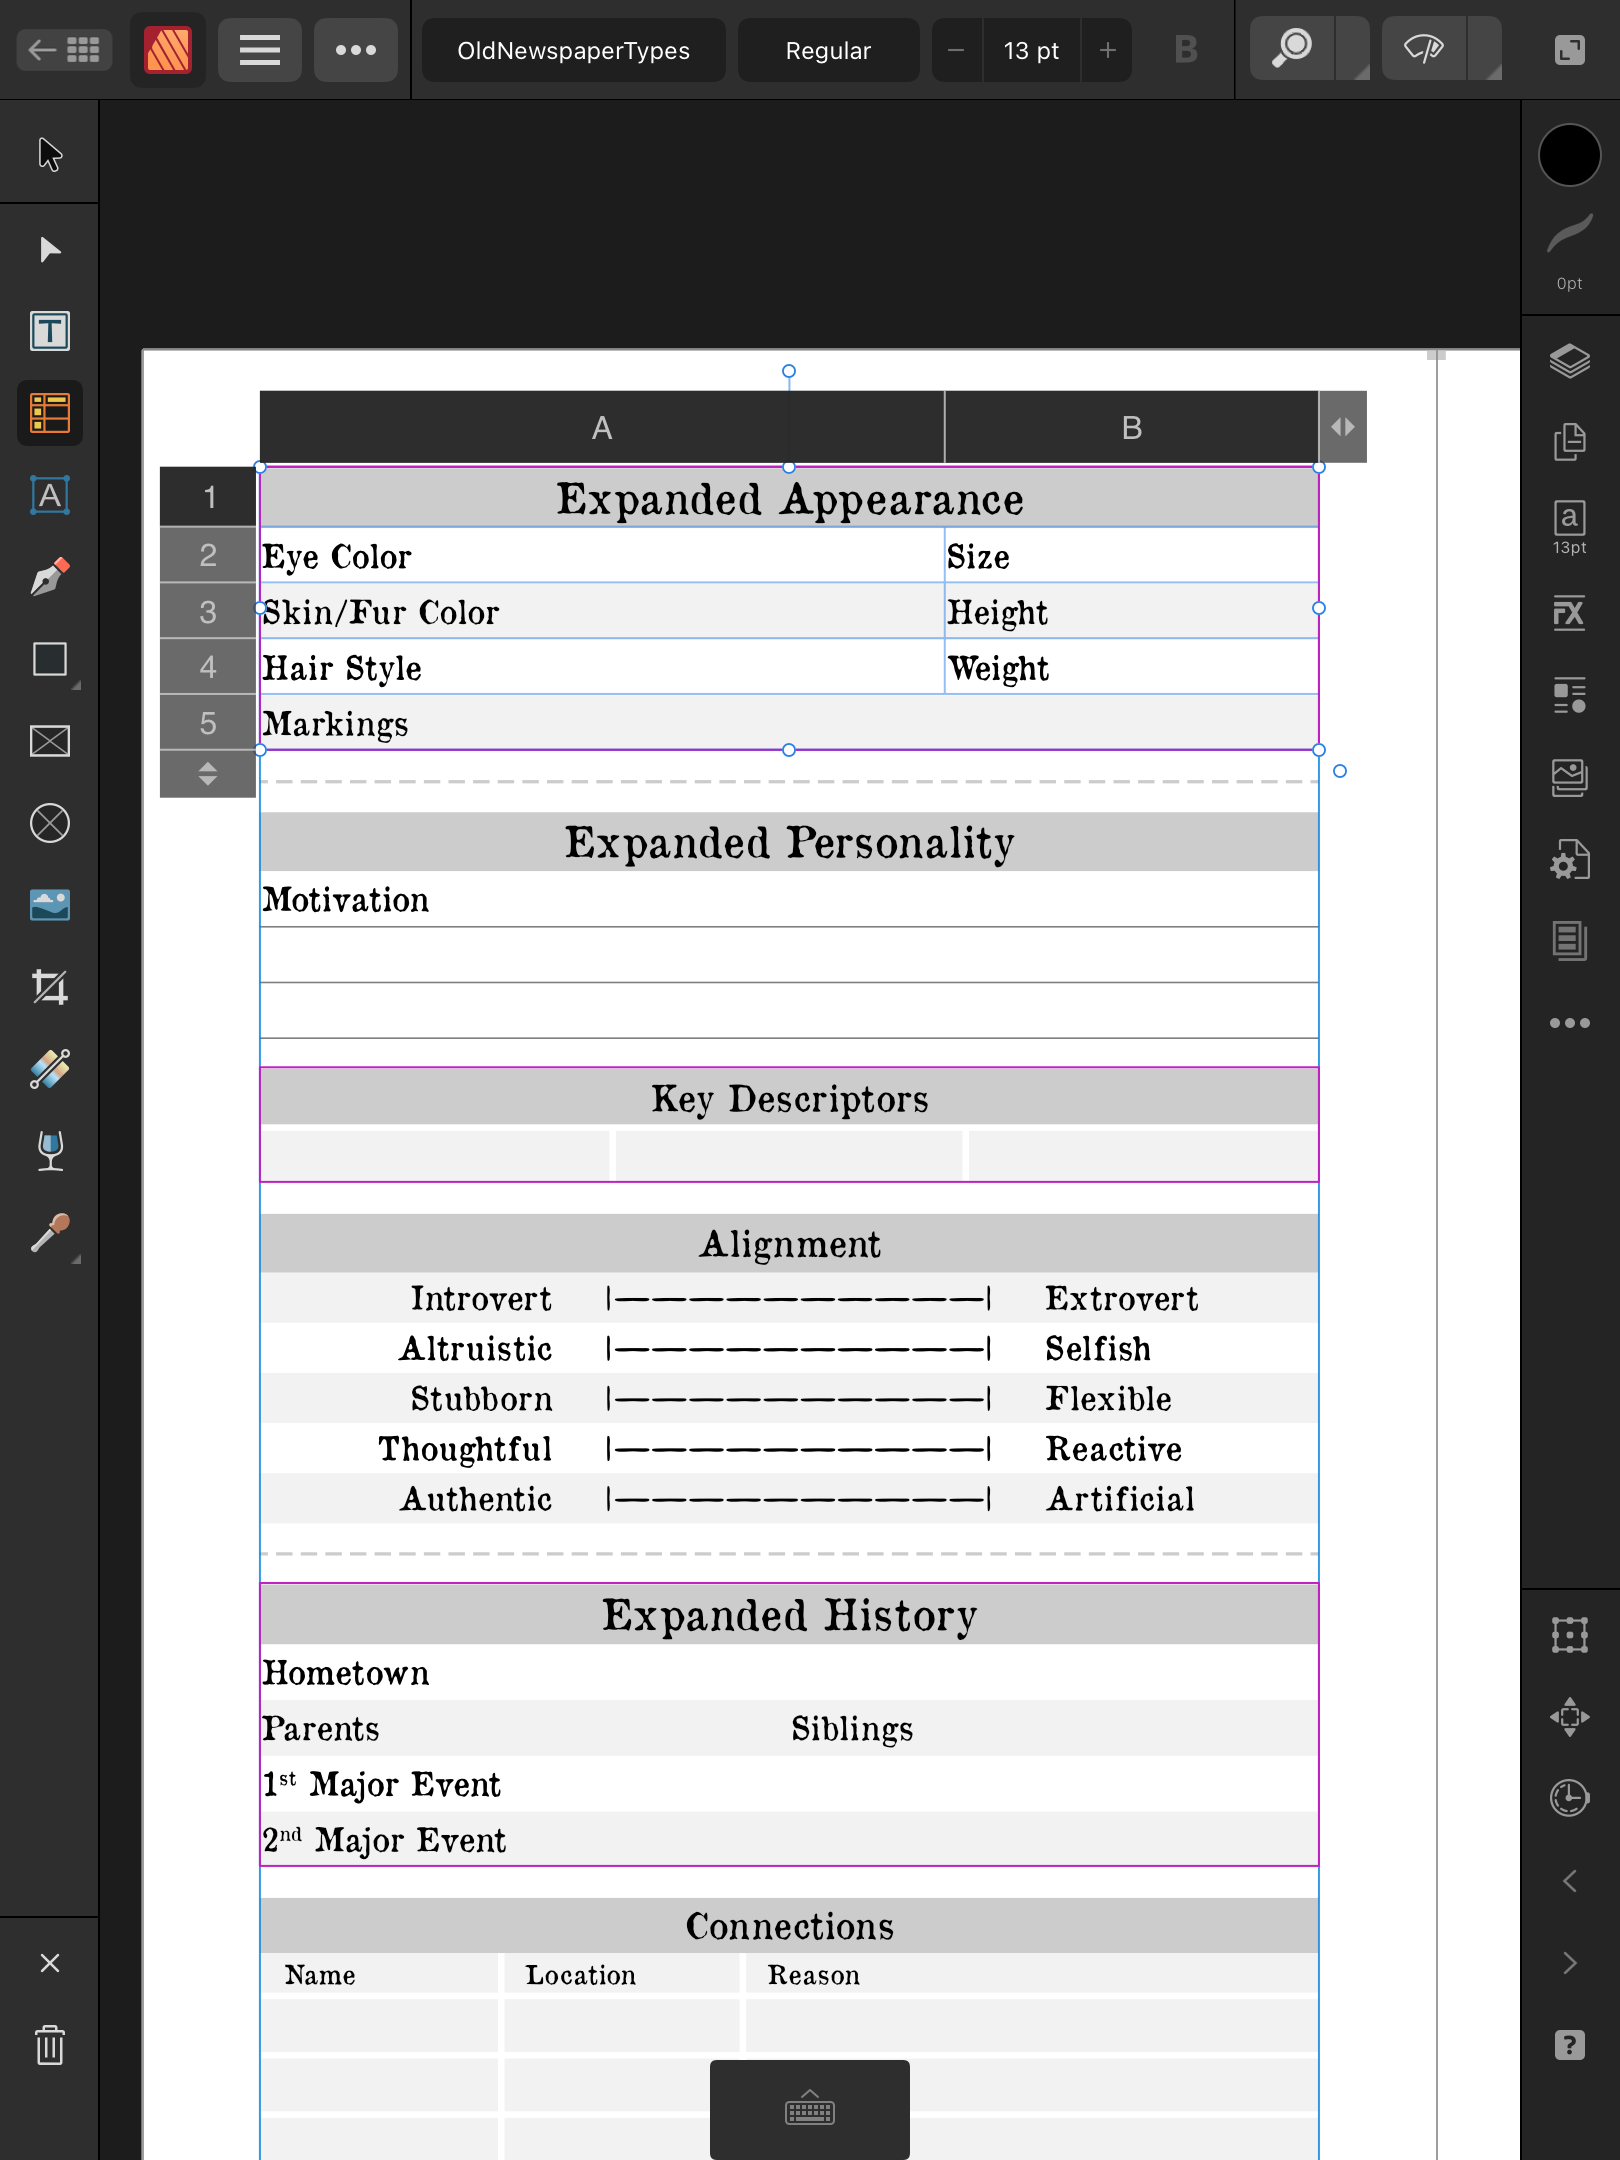Open the 0pt stroke width panel
Image resolution: width=1620 pixels, height=2160 pixels.
pos(1569,252)
